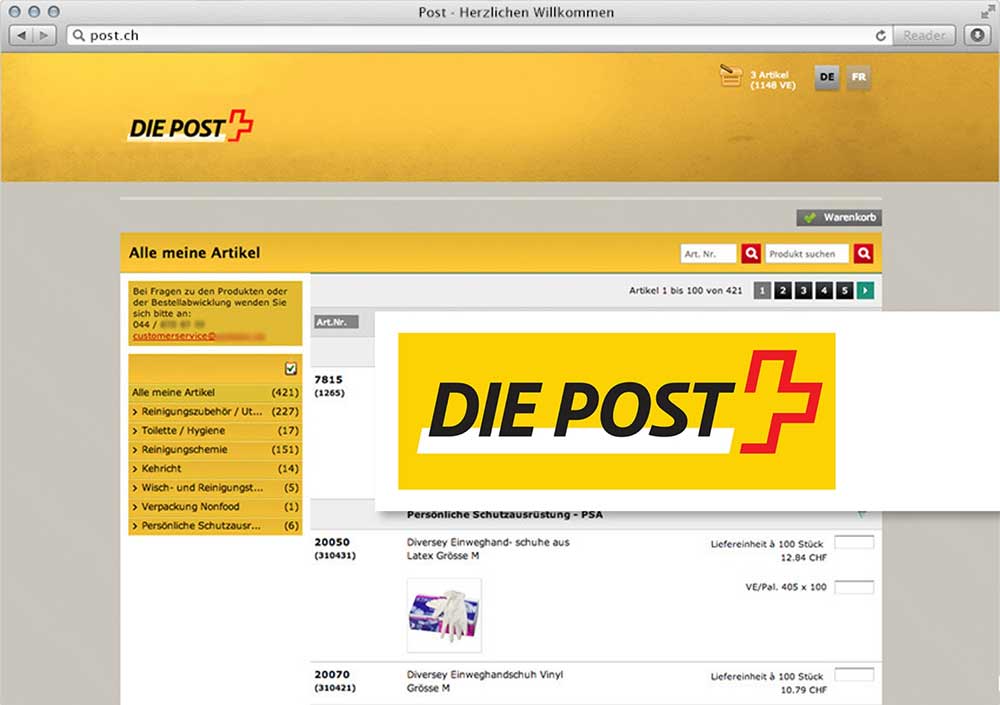Switch language to DE

(x=827, y=77)
